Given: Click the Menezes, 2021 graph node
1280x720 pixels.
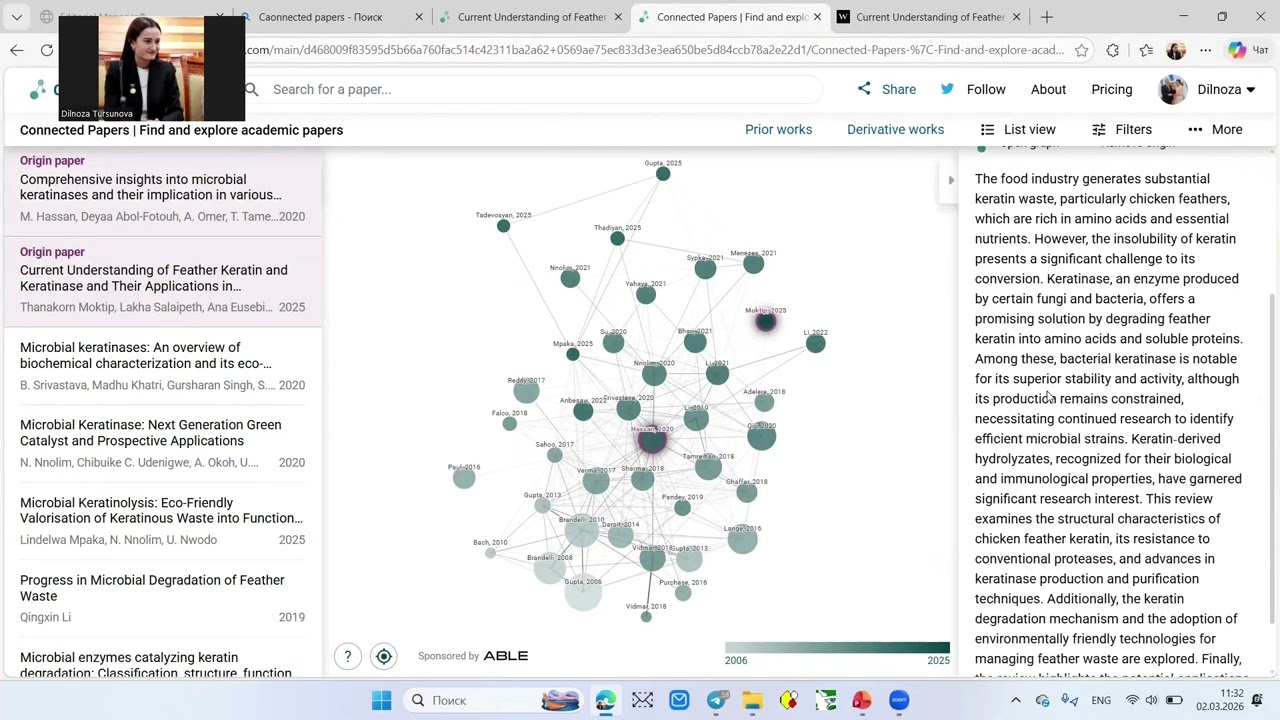Looking at the screenshot, I should pyautogui.click(x=754, y=264).
